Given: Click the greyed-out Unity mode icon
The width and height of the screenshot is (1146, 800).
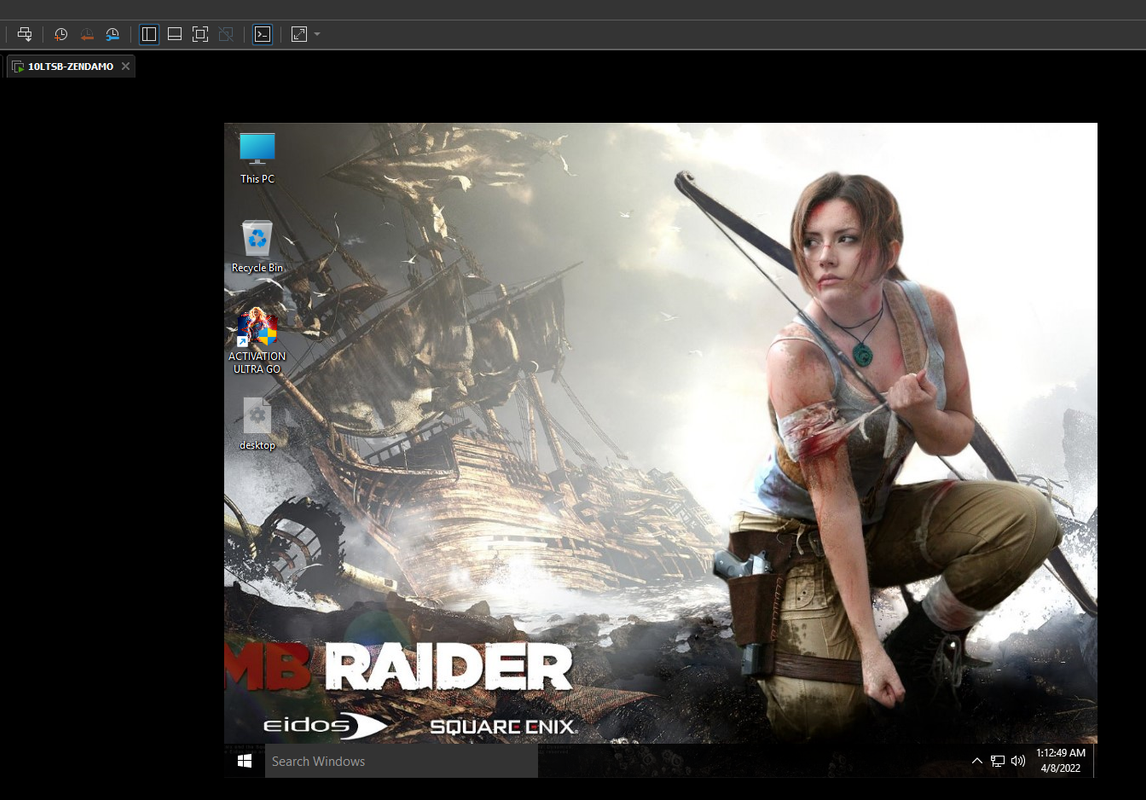Looking at the screenshot, I should coord(226,34).
